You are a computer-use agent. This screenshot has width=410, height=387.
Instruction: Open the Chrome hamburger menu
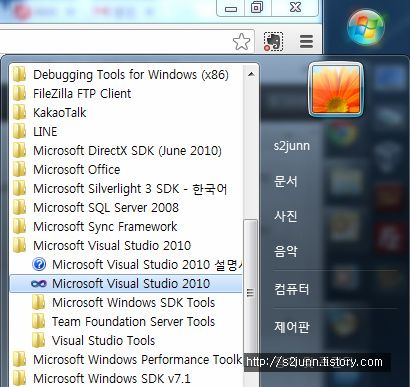[306, 42]
